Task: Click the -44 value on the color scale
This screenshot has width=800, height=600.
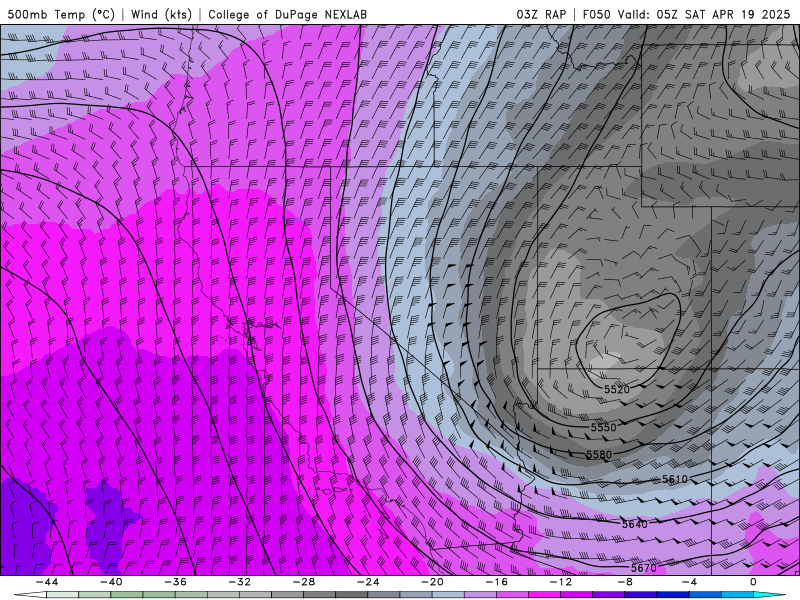Action: coord(47,582)
